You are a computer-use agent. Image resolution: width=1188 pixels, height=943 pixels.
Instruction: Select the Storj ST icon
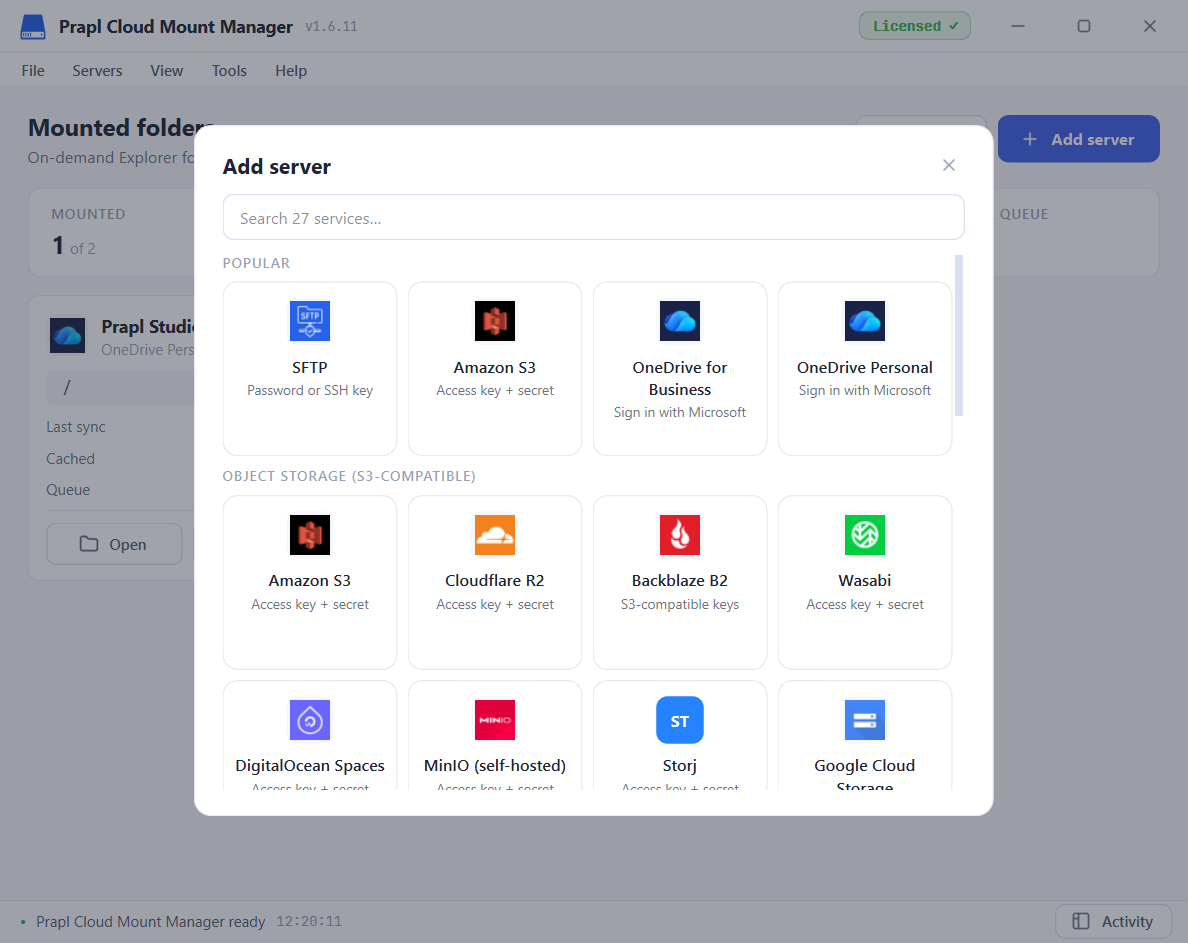[680, 720]
